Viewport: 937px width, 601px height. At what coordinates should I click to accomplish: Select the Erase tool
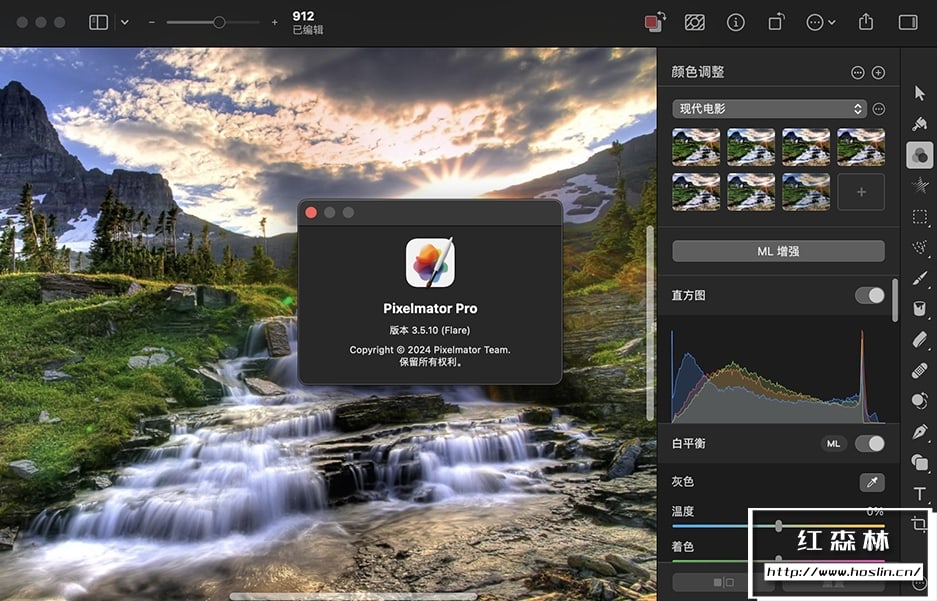tap(920, 339)
